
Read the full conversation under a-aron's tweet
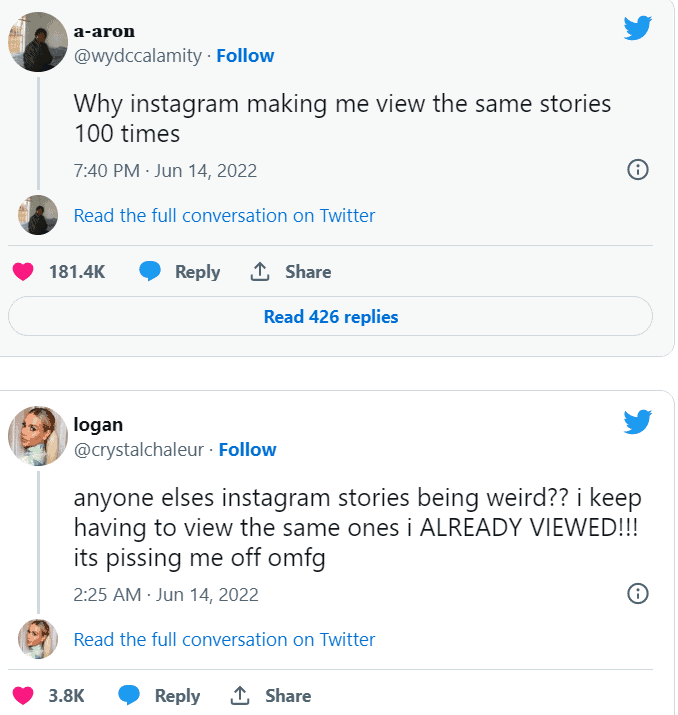[x=224, y=215]
